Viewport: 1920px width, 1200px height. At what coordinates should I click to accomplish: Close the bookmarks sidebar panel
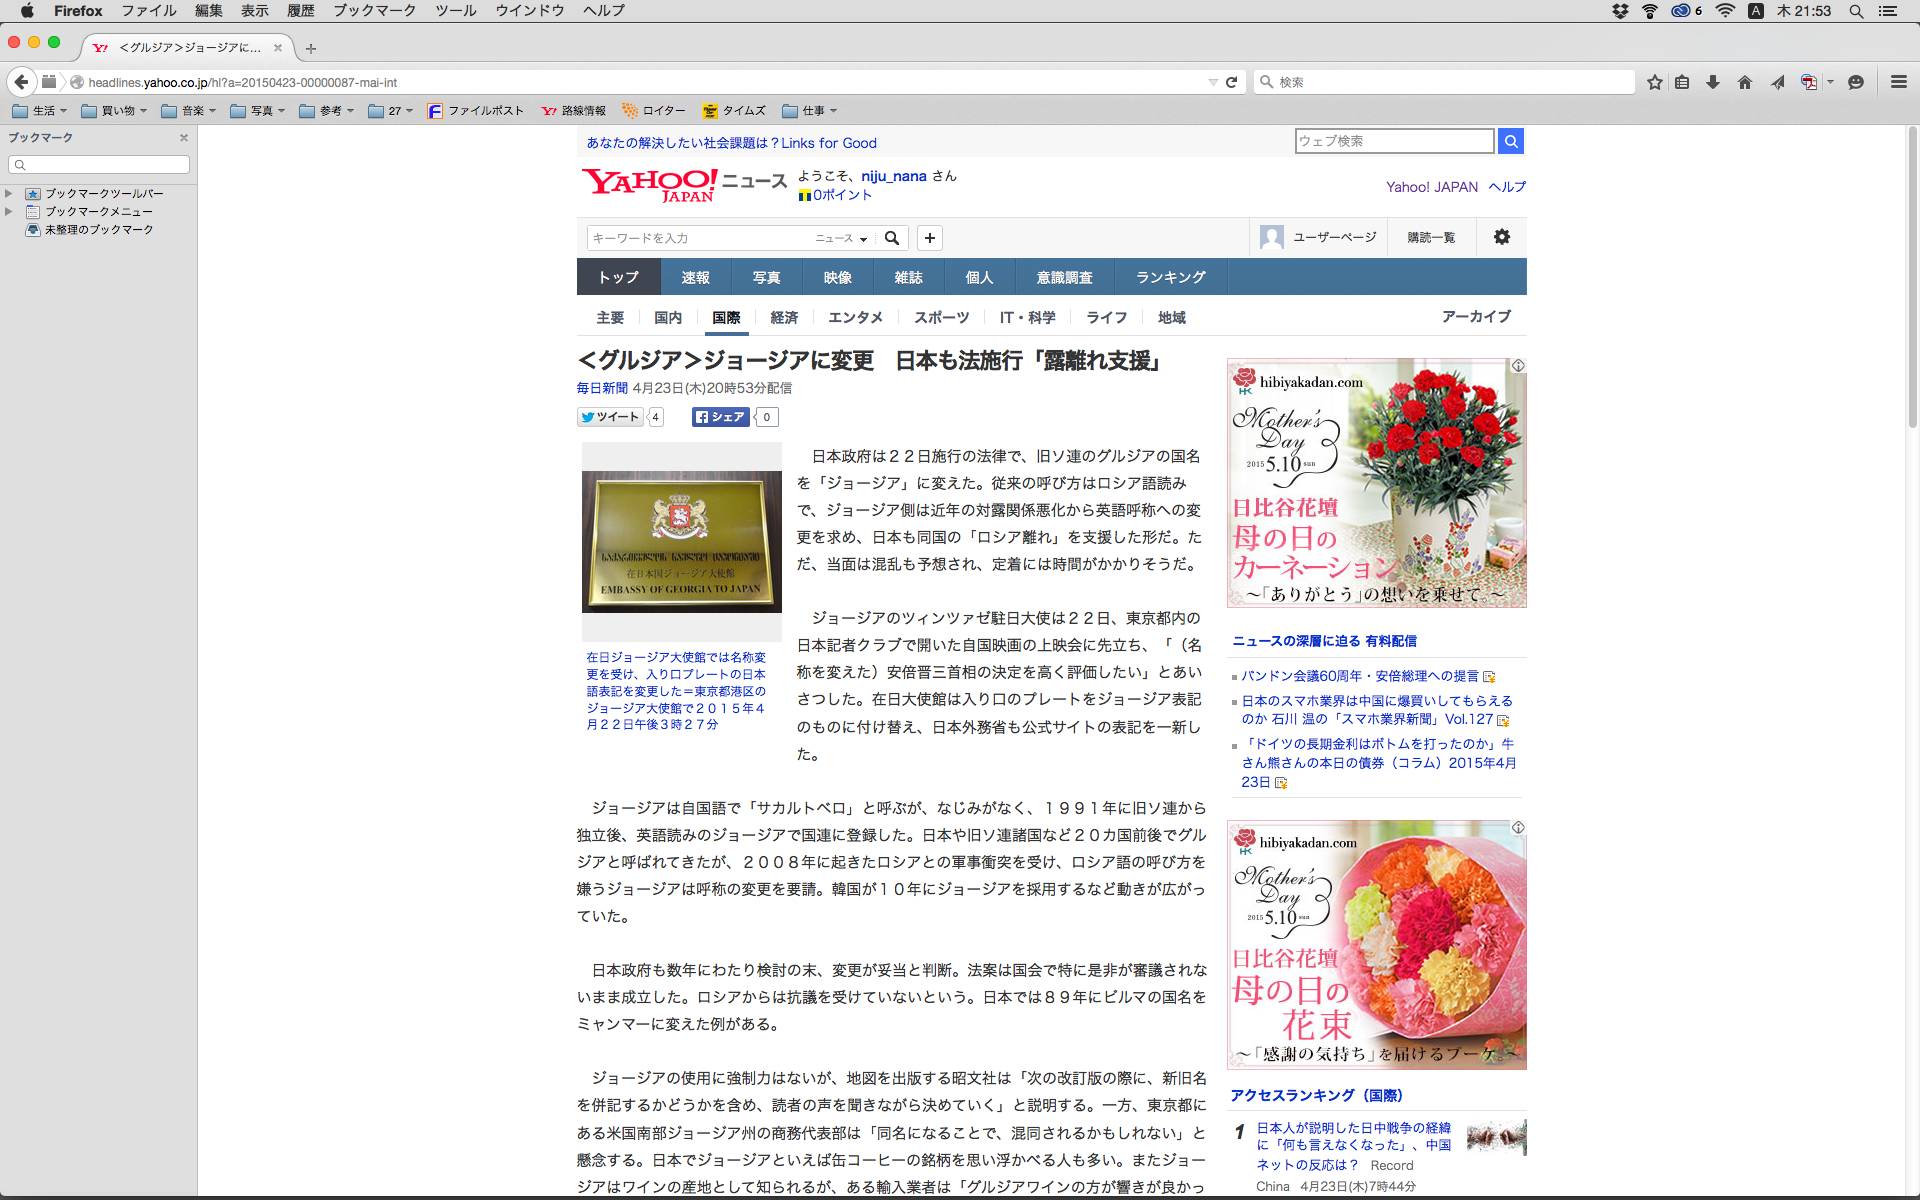click(x=184, y=138)
